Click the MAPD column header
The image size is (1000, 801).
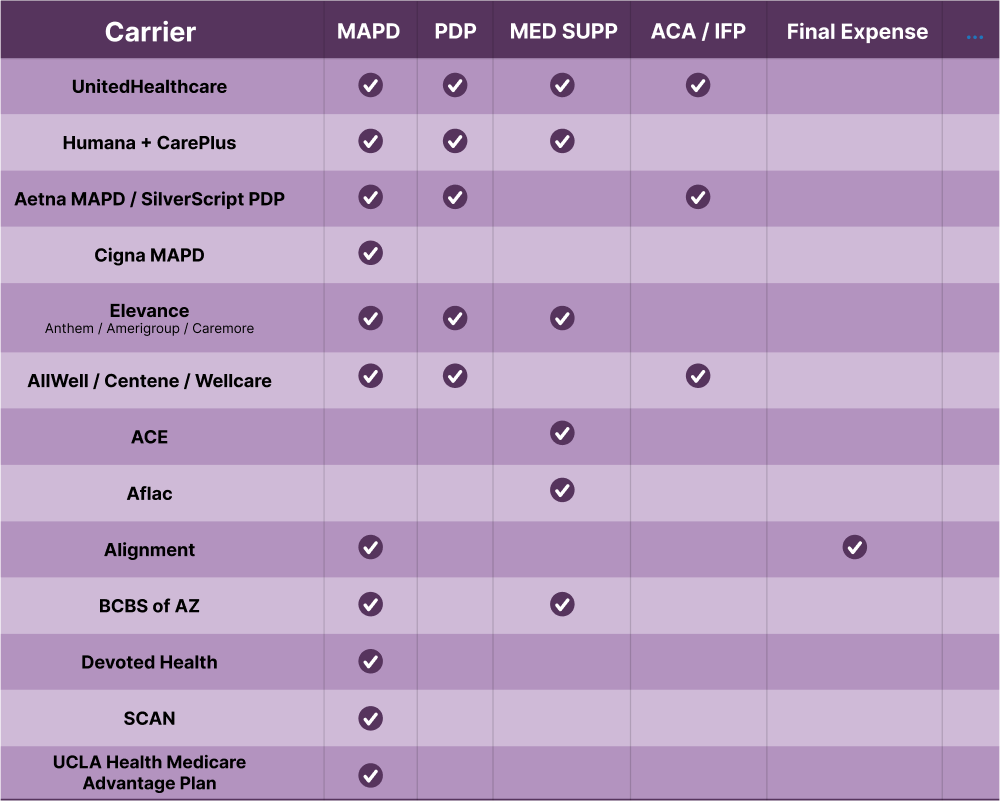click(x=369, y=31)
